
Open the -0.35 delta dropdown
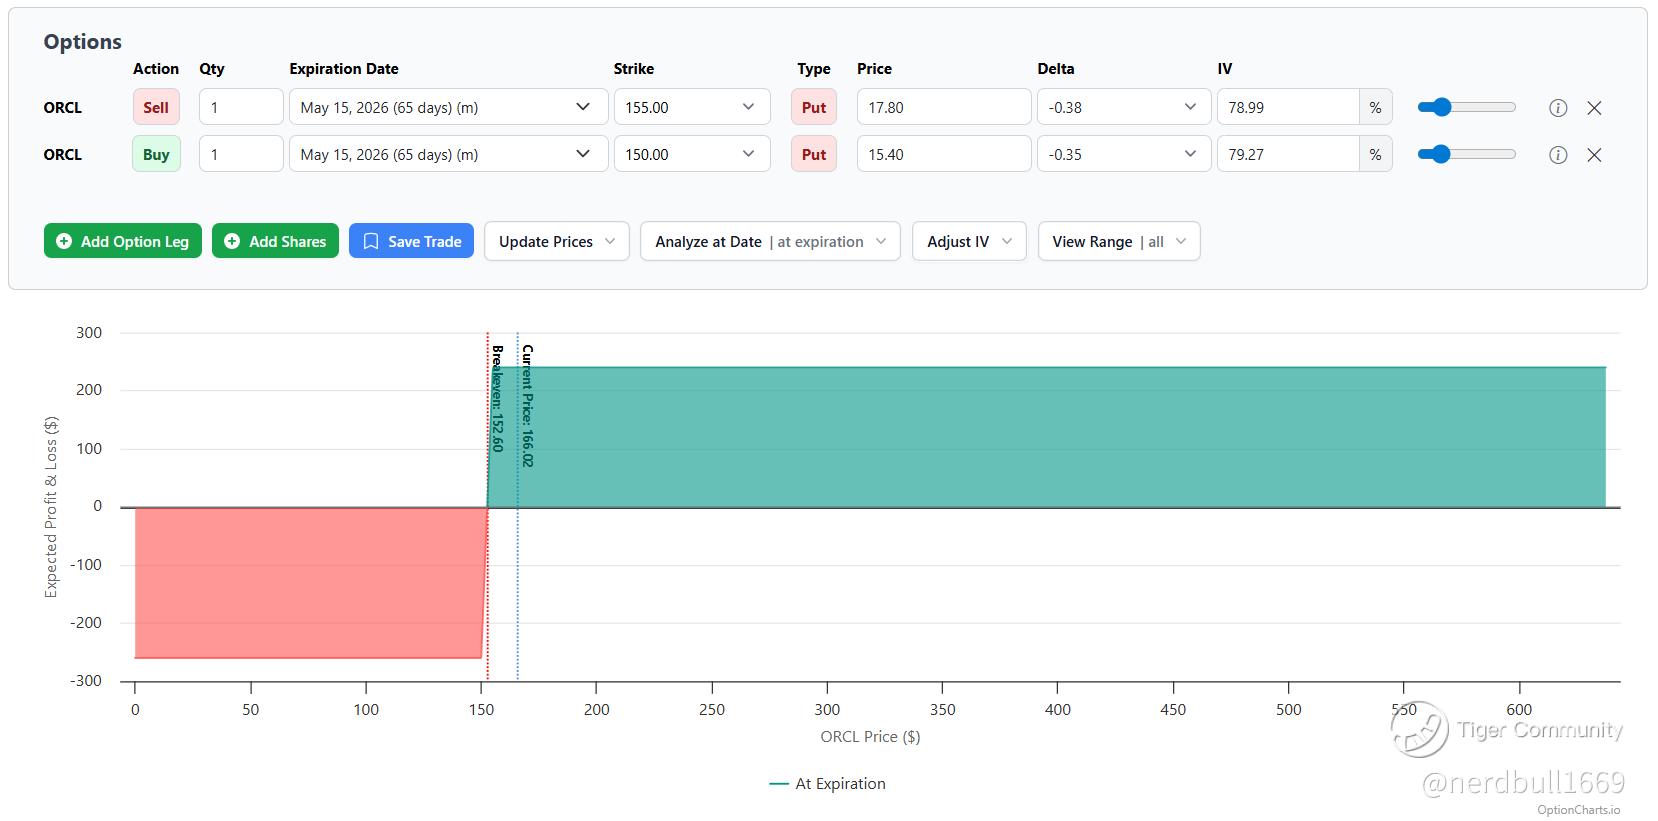click(1124, 154)
